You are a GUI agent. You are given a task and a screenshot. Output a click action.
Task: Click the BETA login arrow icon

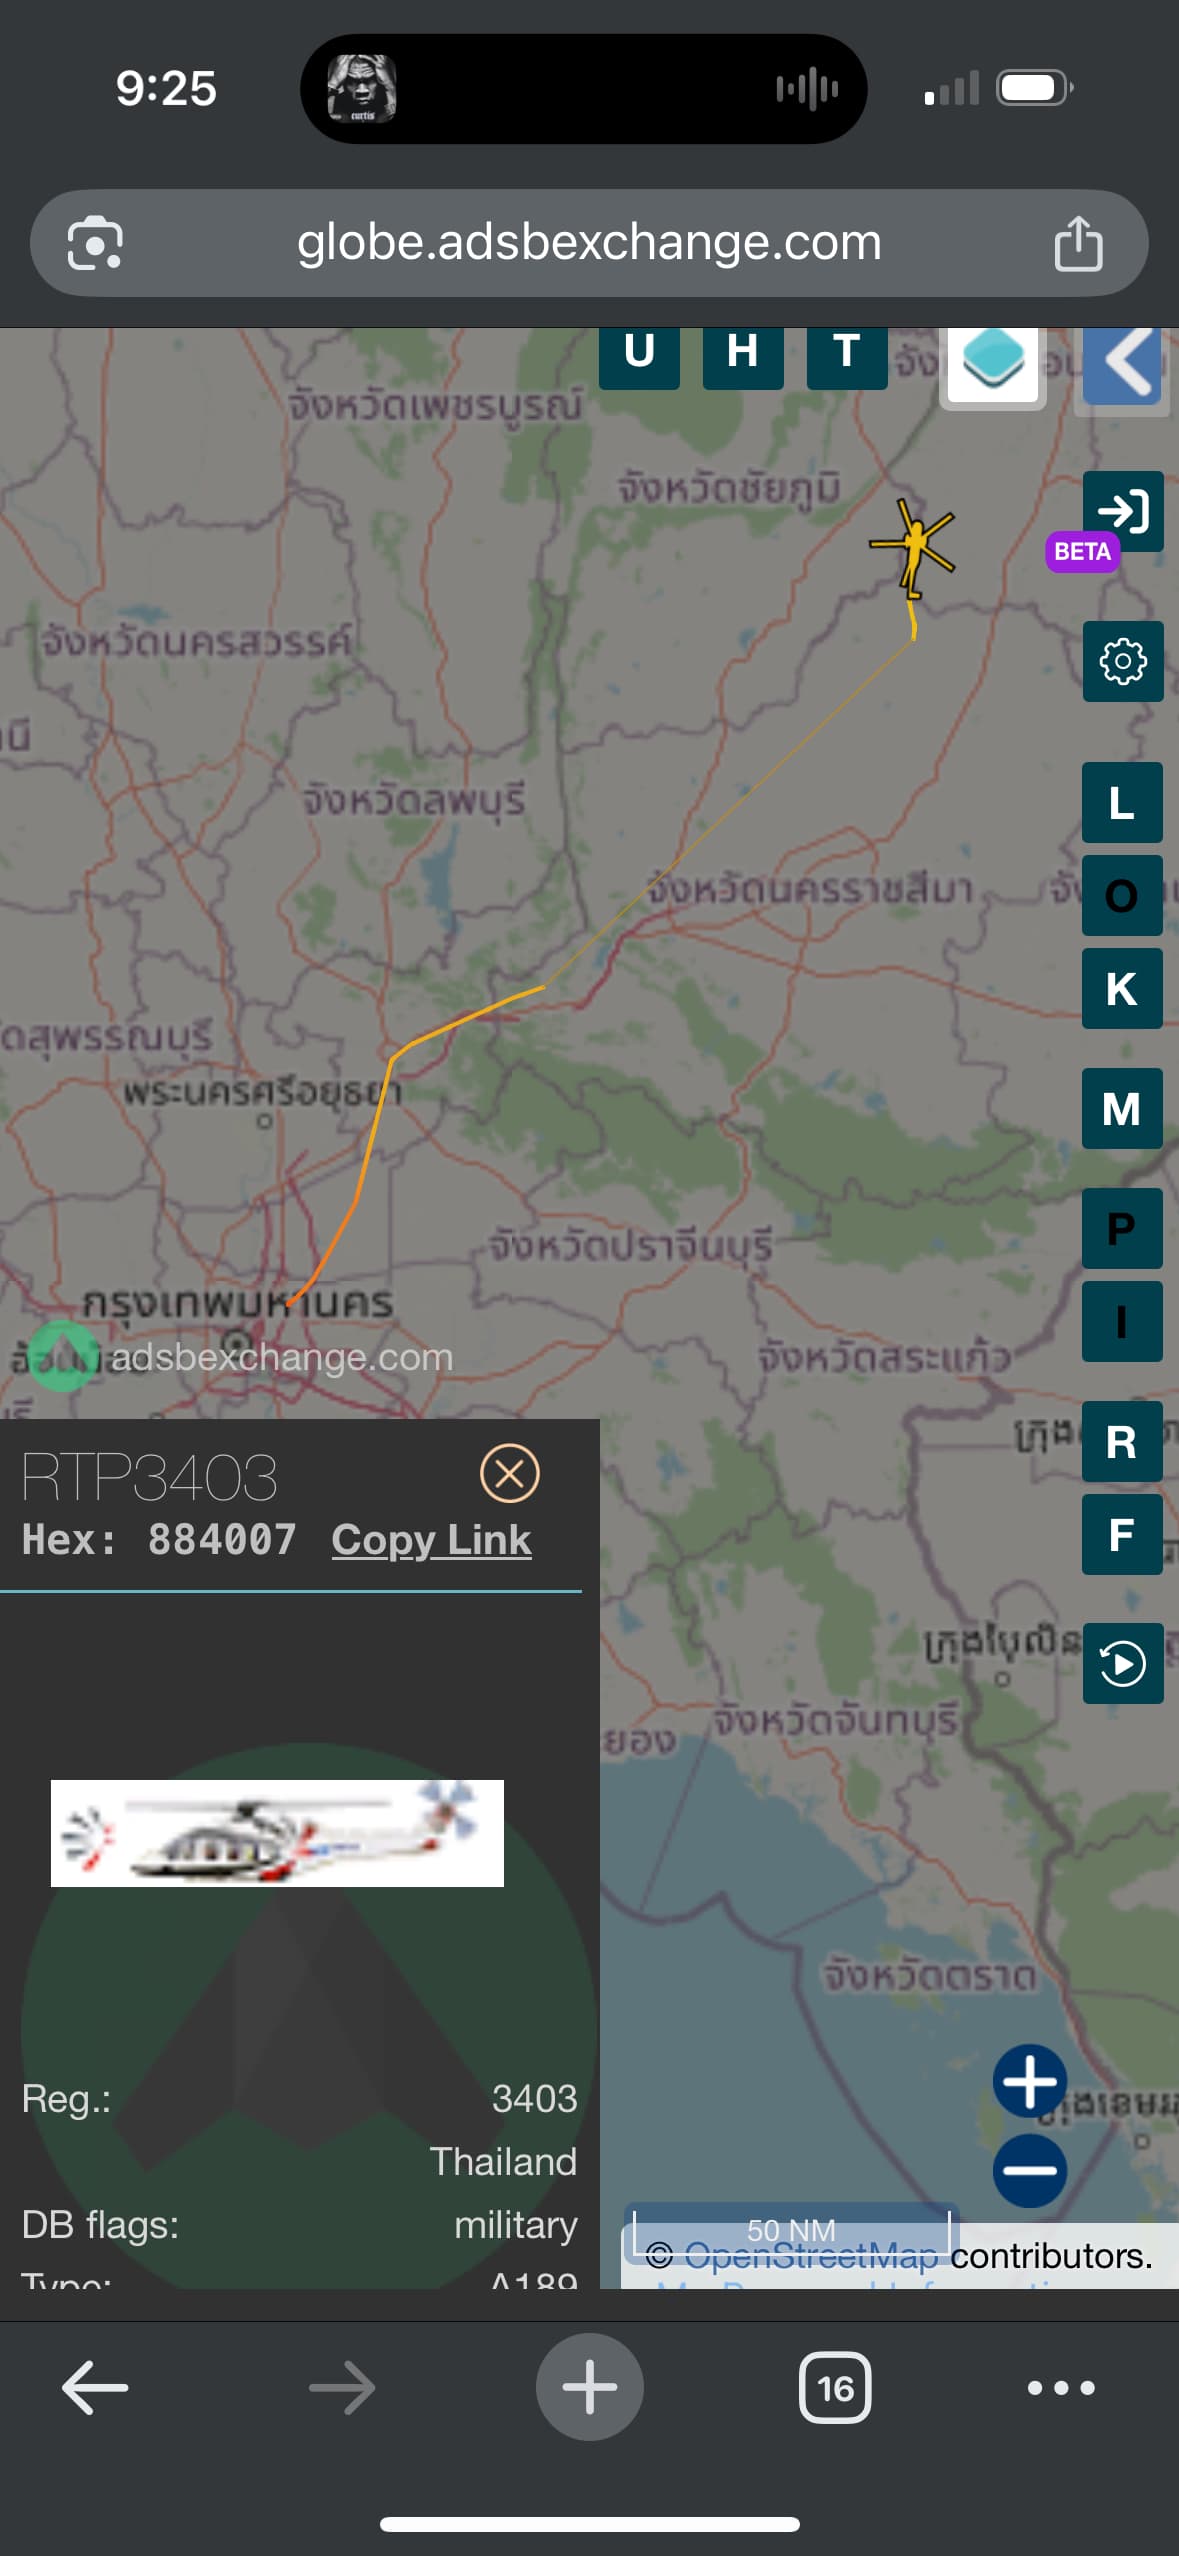coord(1123,511)
